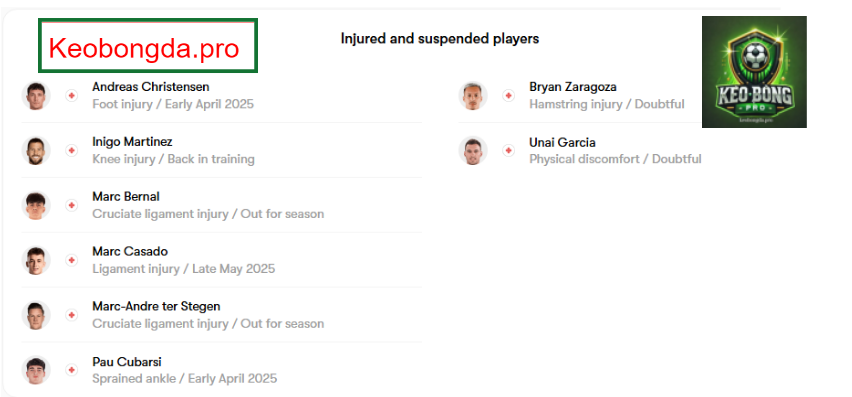
Task: Click Marc Casado's player photo
Action: [36, 260]
